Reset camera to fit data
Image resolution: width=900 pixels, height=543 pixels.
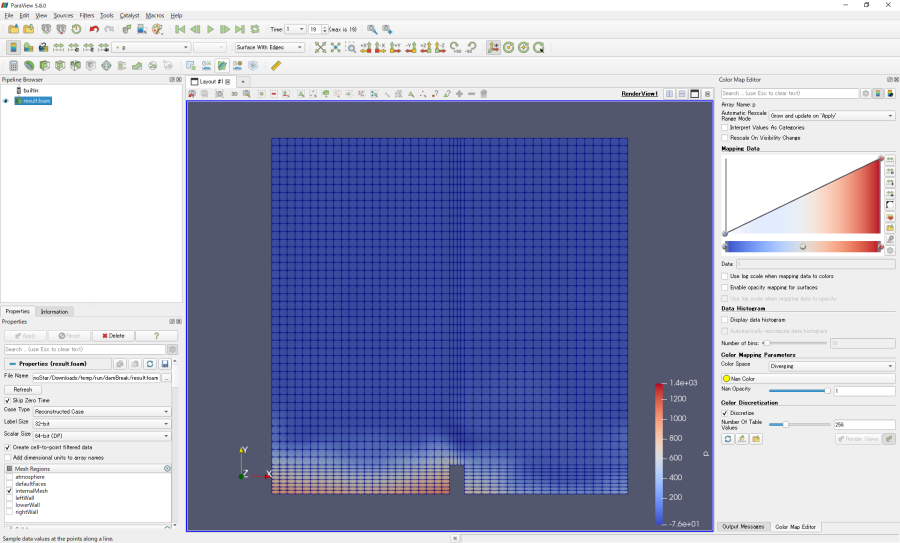(x=320, y=48)
